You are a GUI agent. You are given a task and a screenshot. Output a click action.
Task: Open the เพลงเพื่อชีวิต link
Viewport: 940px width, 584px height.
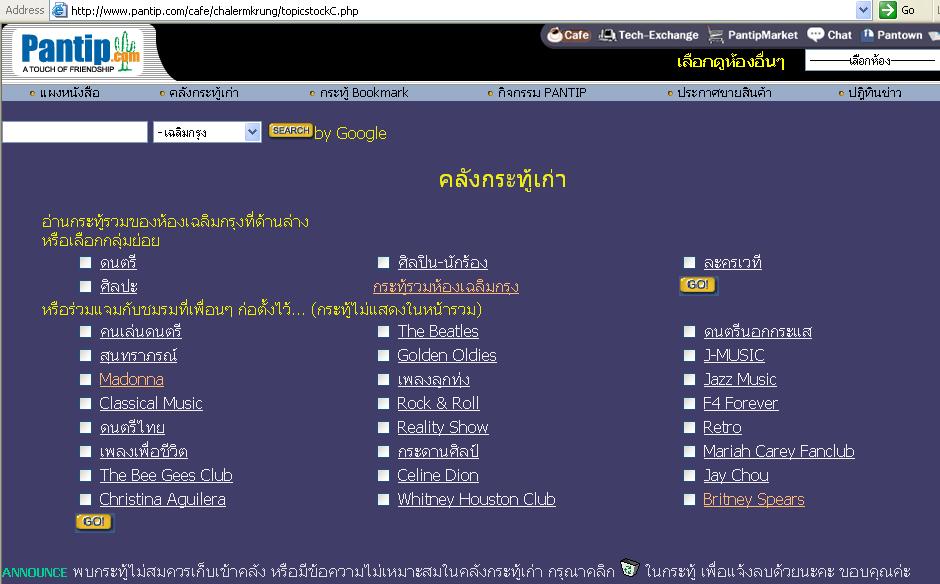click(x=143, y=451)
